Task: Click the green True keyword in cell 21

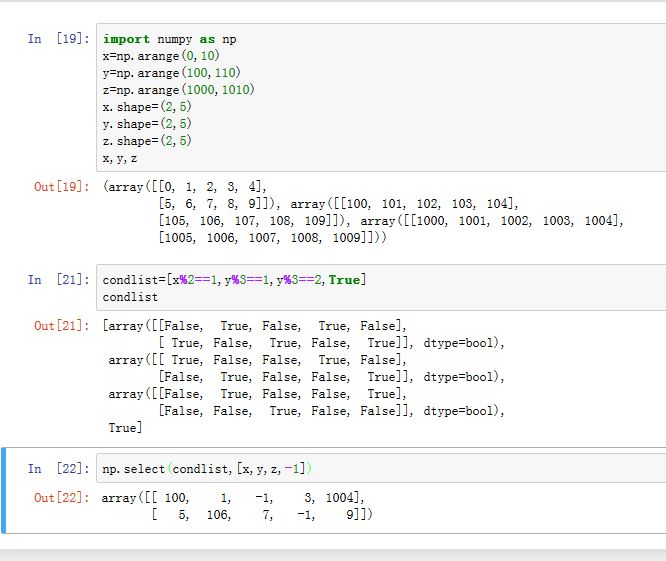Action: (x=344, y=280)
